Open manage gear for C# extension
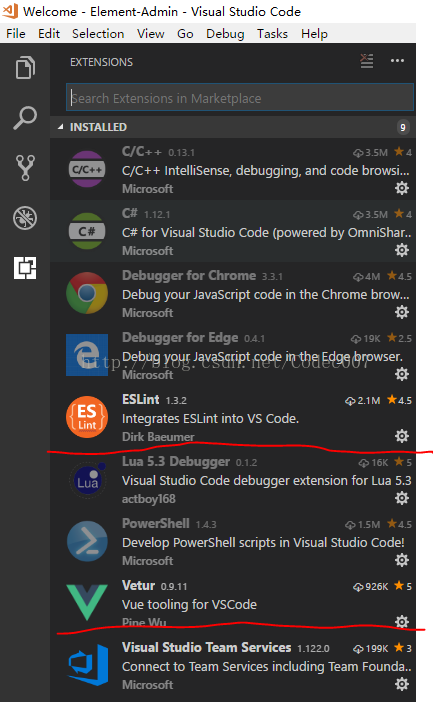The width and height of the screenshot is (433, 702). [402, 250]
